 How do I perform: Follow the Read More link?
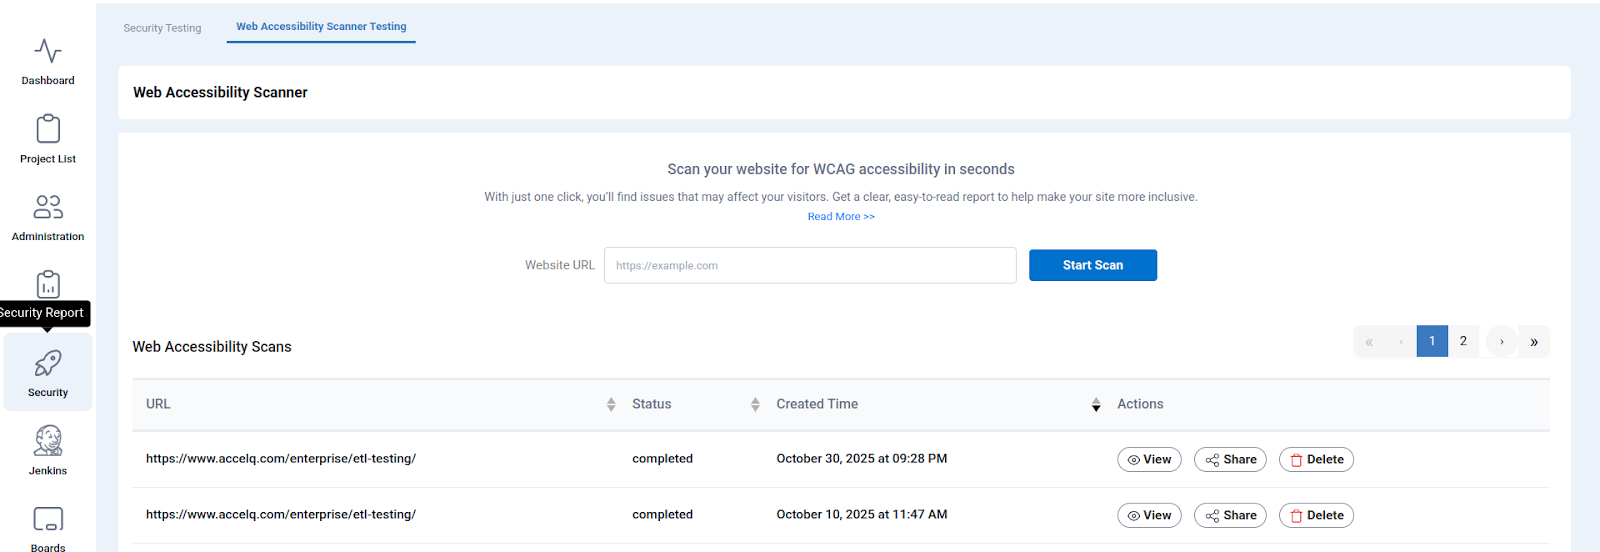[841, 217]
